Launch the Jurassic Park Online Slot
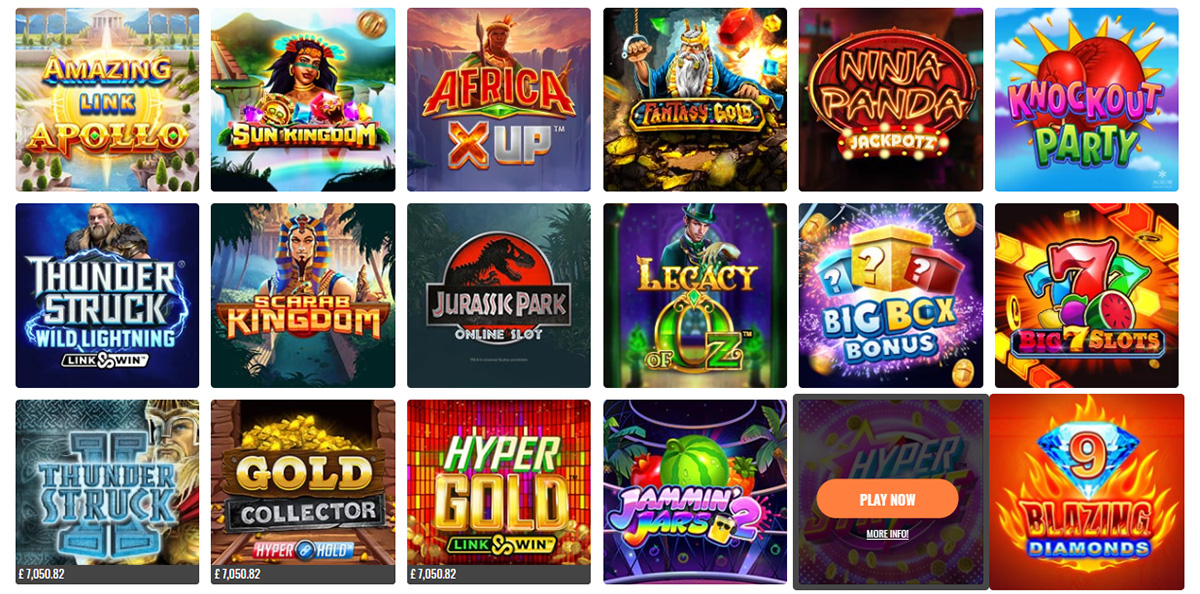The image size is (1200, 594). 499,295
